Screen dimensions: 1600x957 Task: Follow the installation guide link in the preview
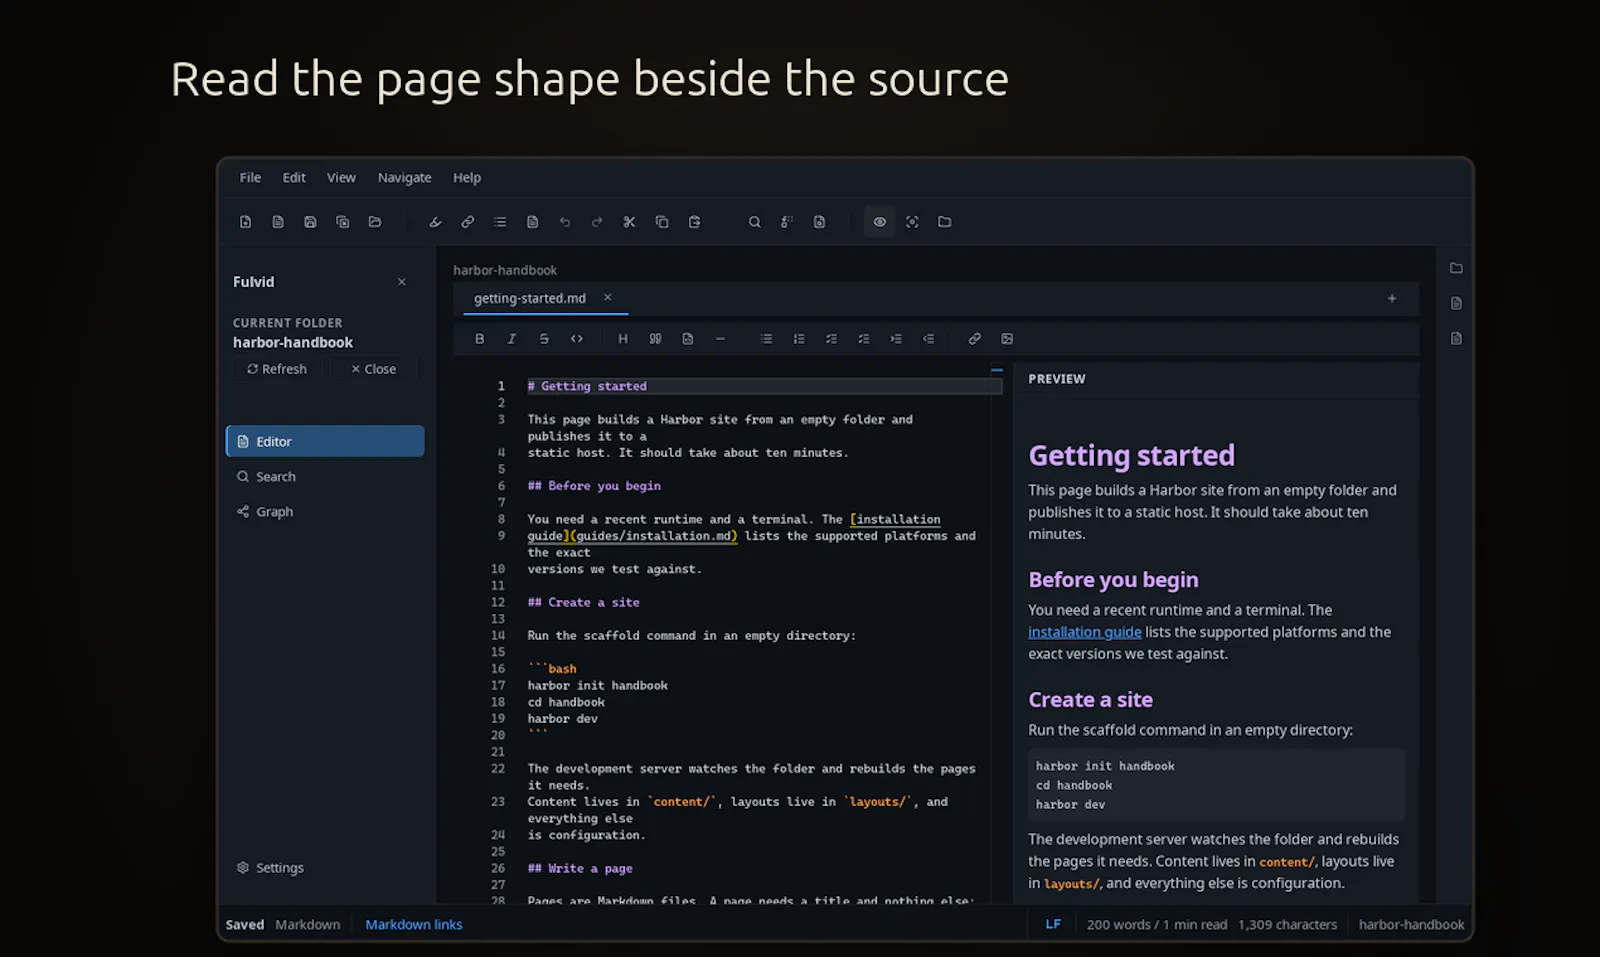point(1085,632)
